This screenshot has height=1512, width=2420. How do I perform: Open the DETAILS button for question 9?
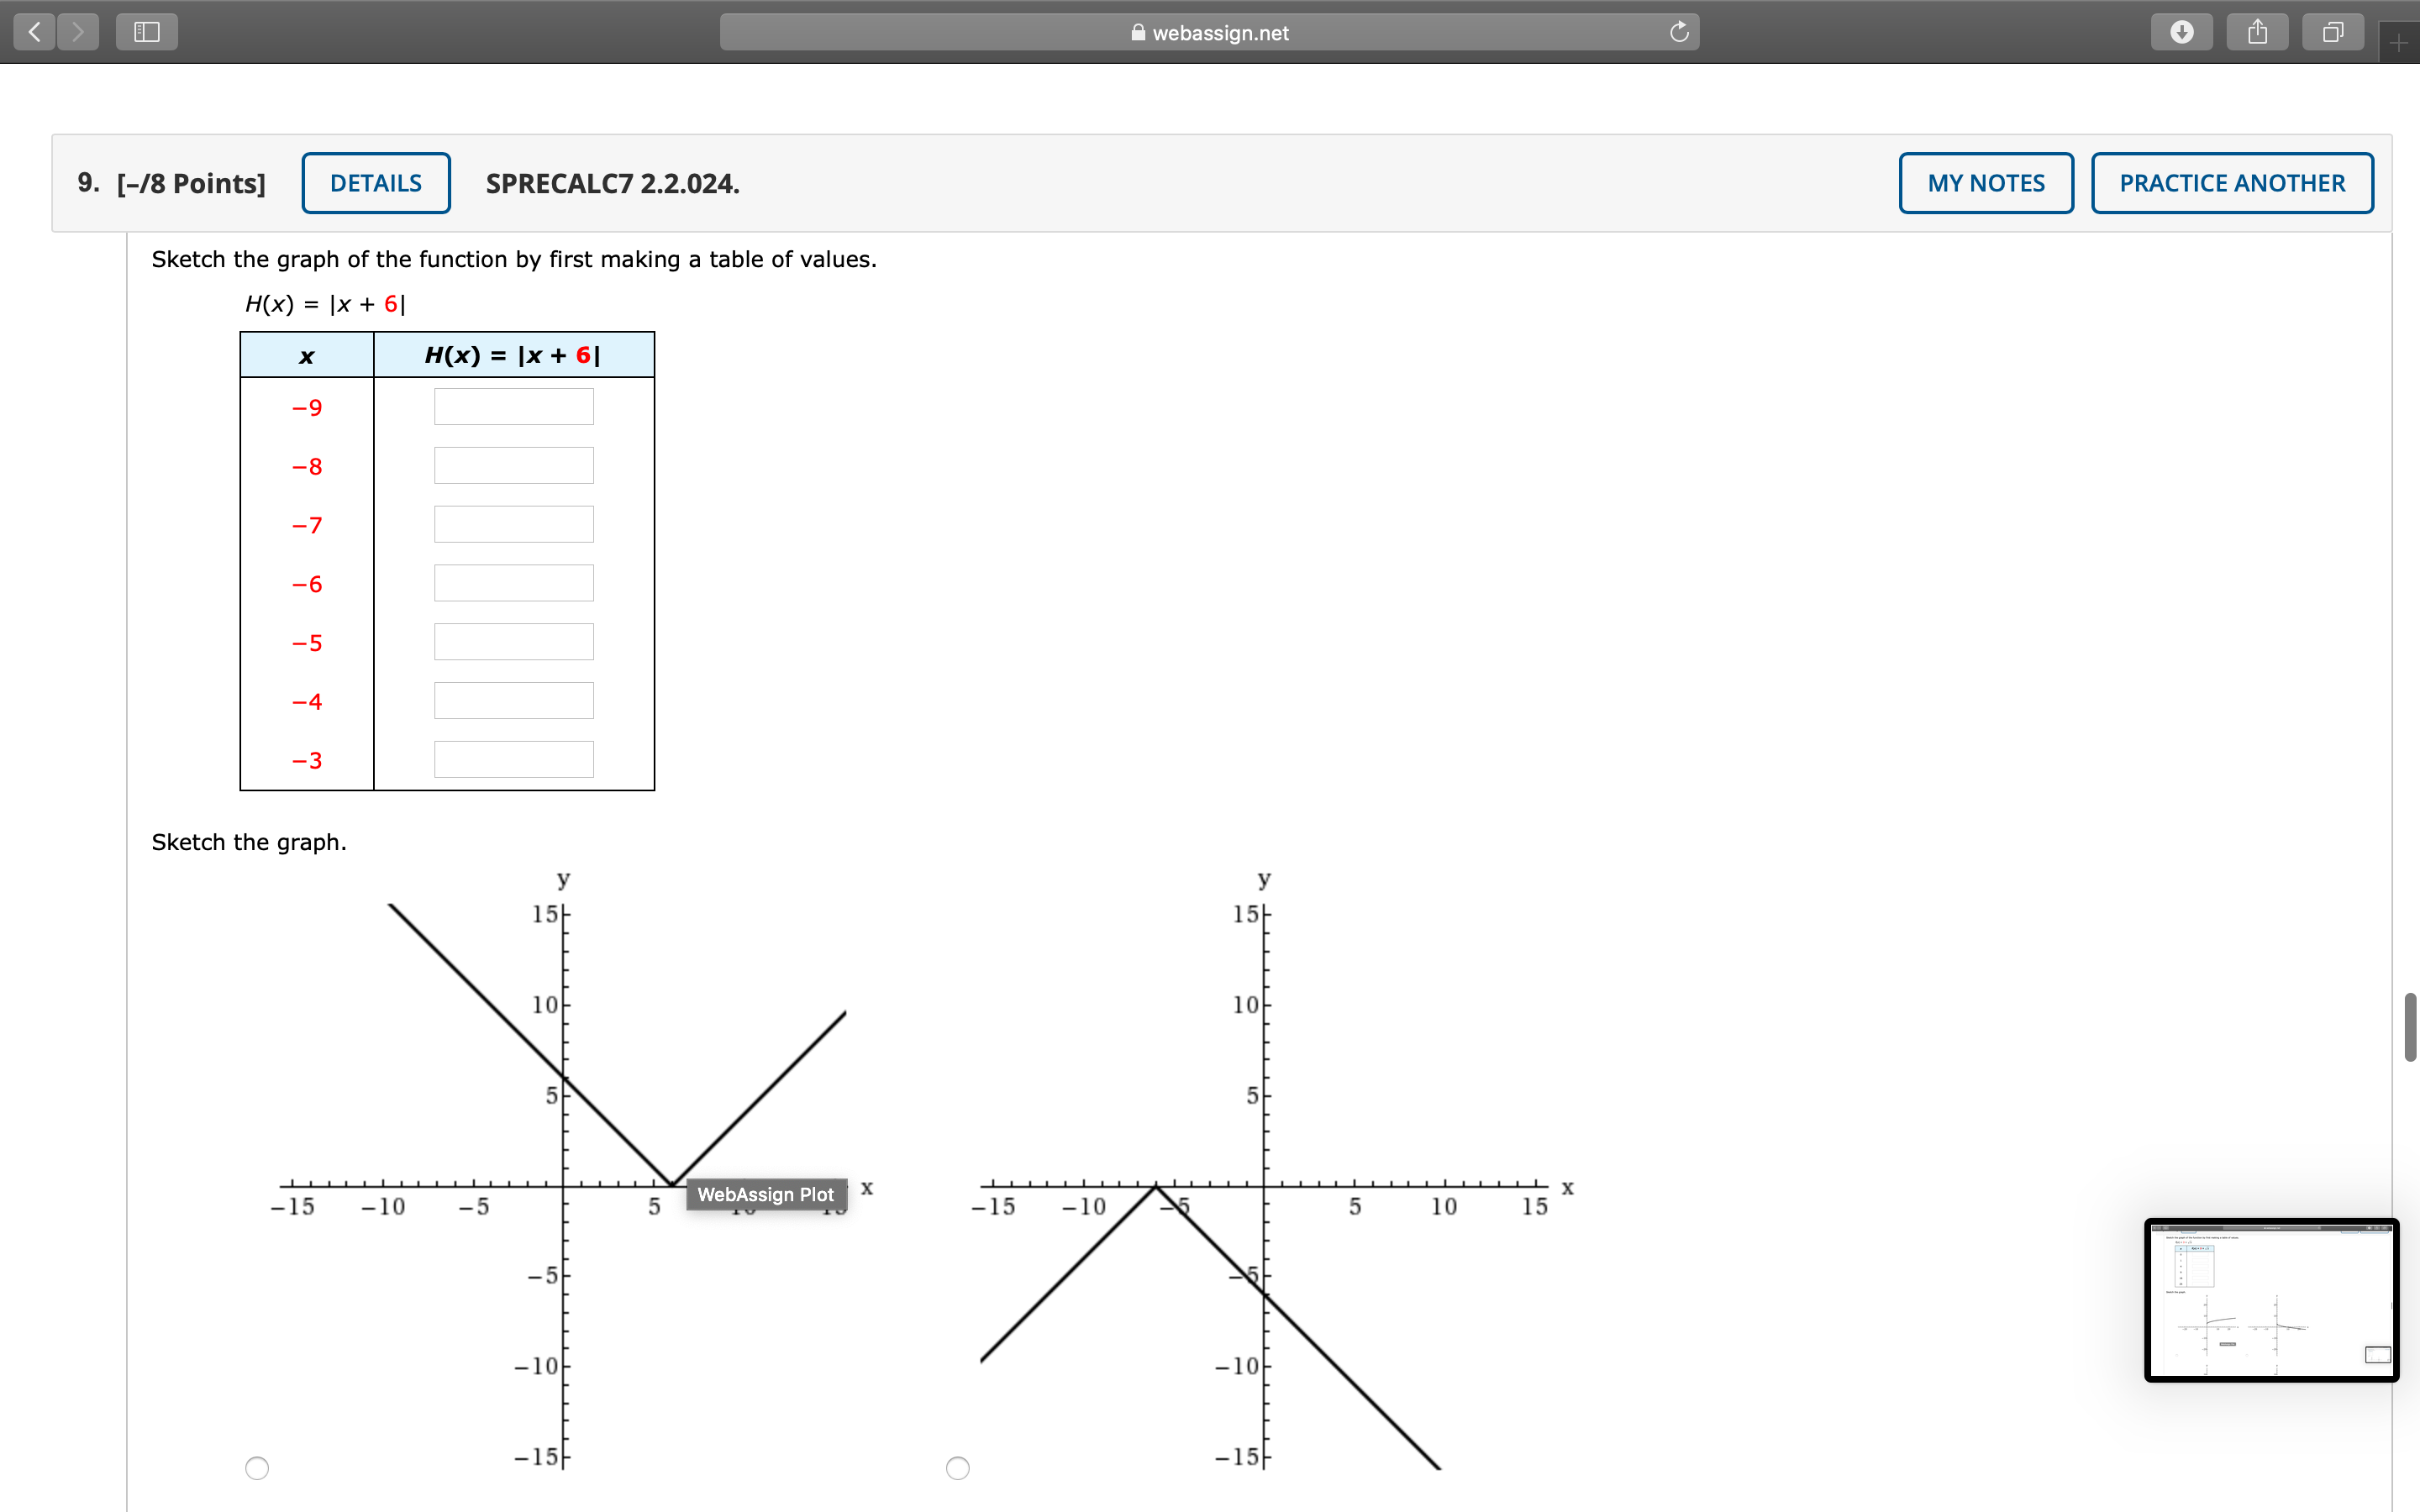tap(376, 183)
